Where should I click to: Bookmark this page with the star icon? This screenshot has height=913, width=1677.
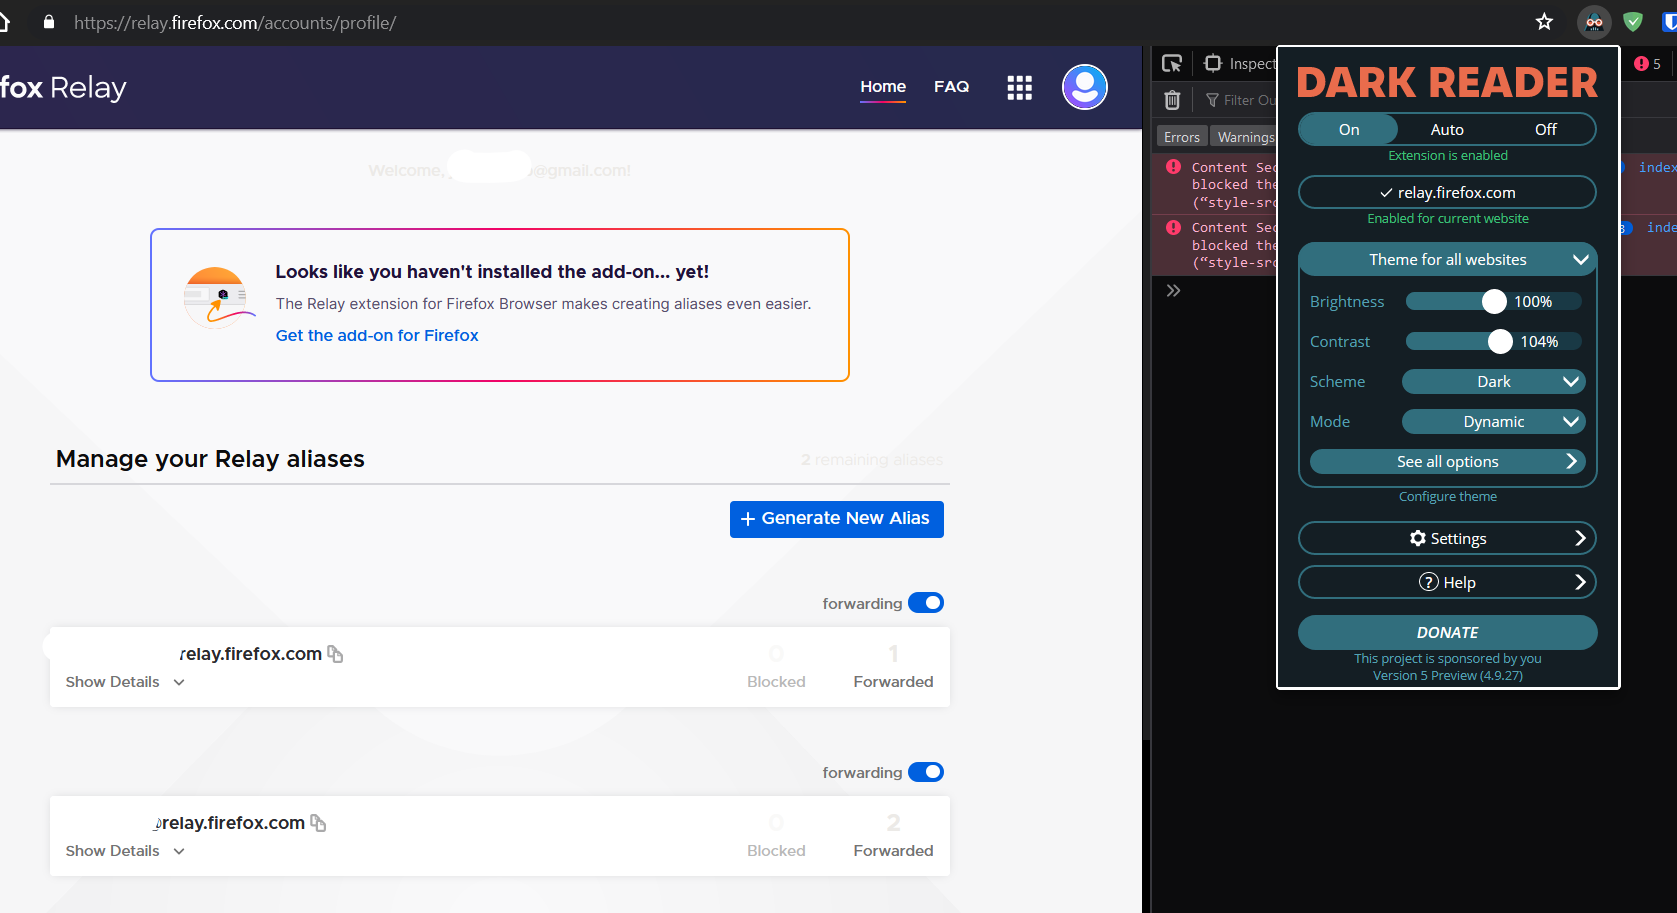click(x=1544, y=22)
